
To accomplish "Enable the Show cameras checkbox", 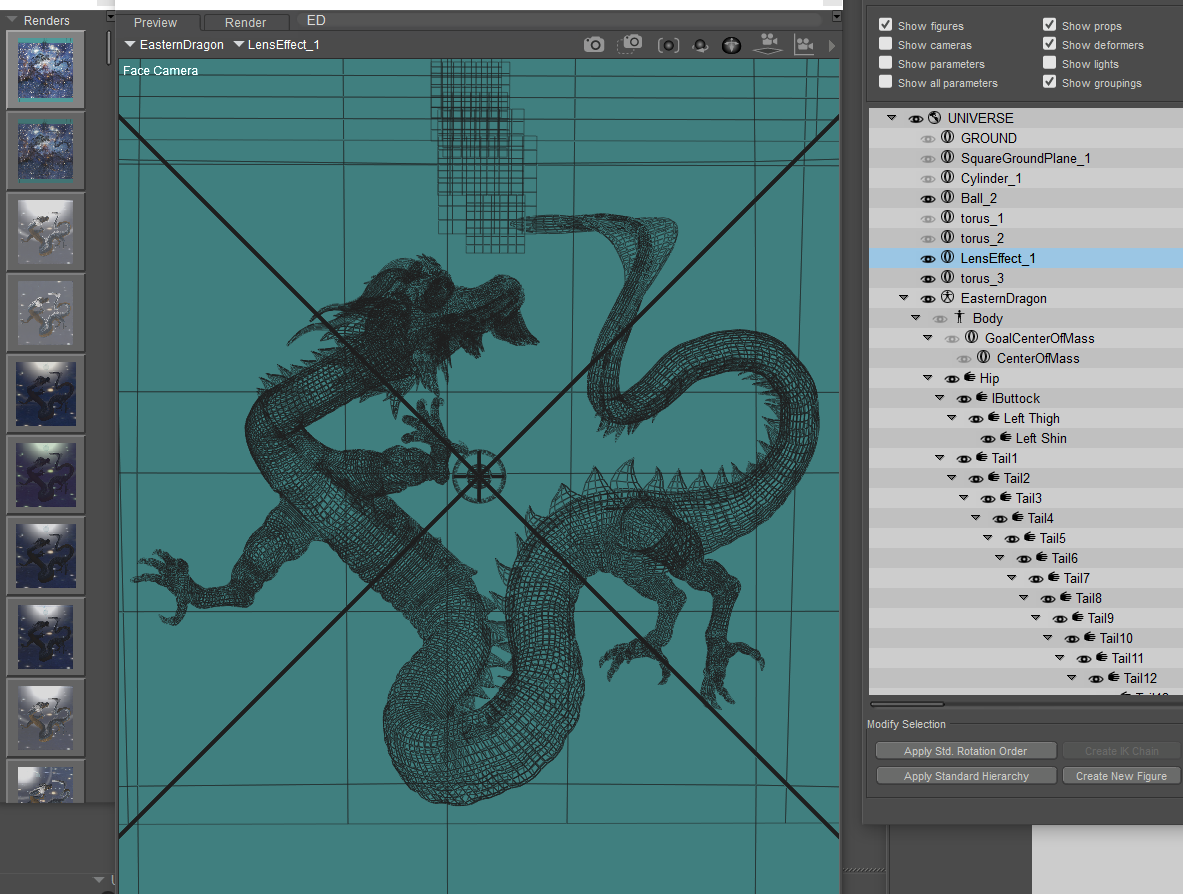I will click(886, 45).
